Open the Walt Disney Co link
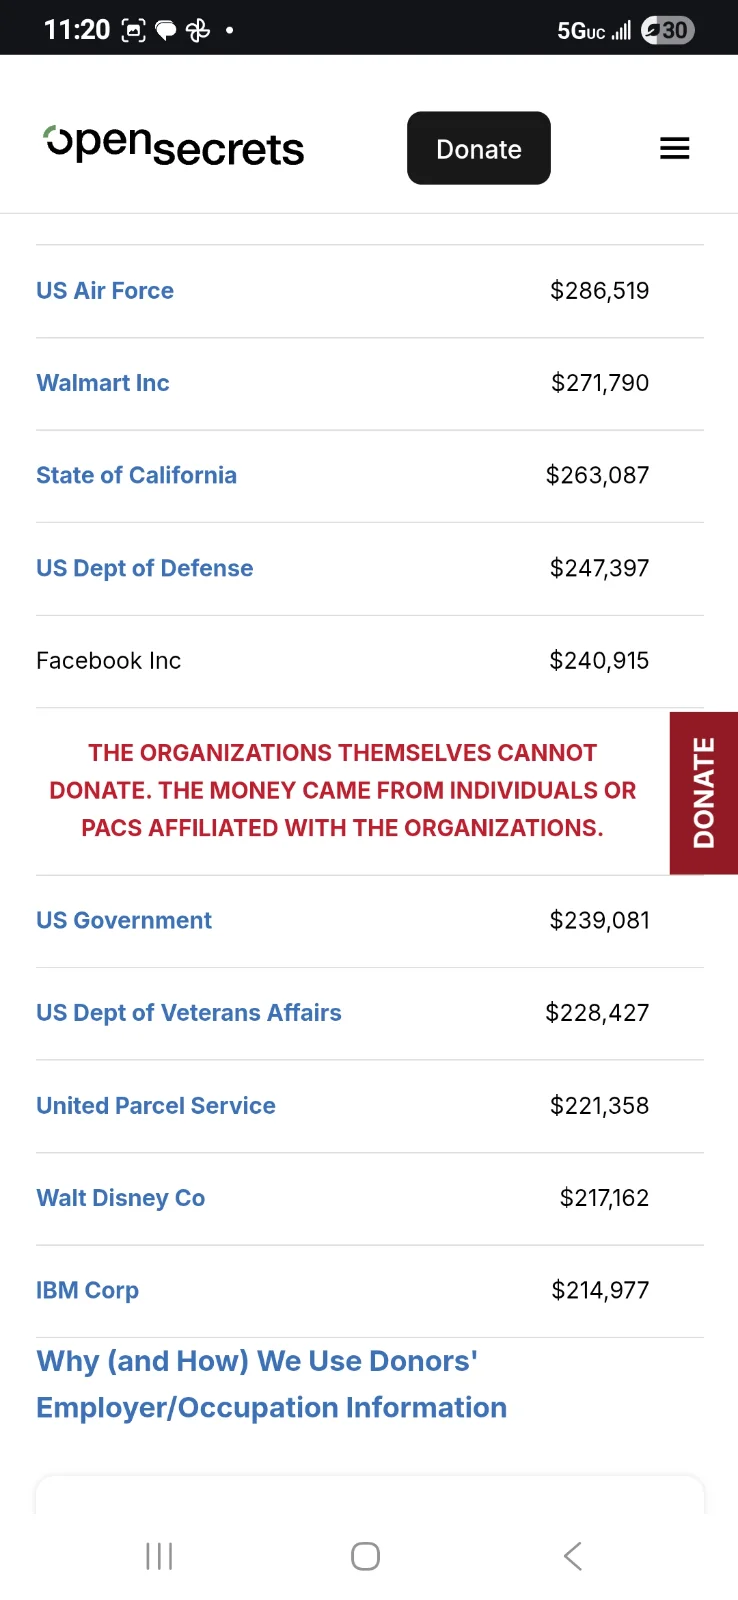 121,1198
